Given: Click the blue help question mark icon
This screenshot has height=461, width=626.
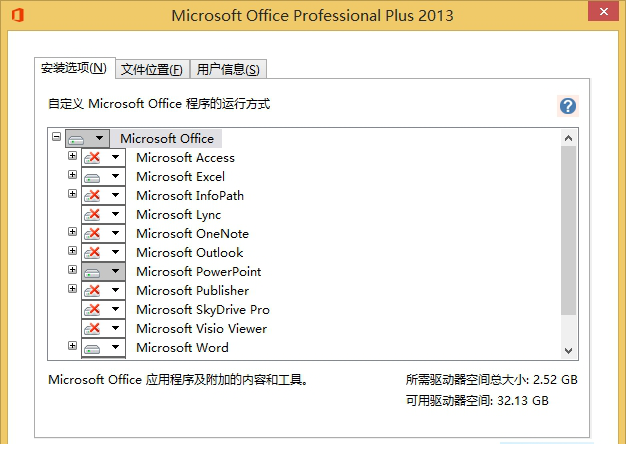Looking at the screenshot, I should pos(568,106).
